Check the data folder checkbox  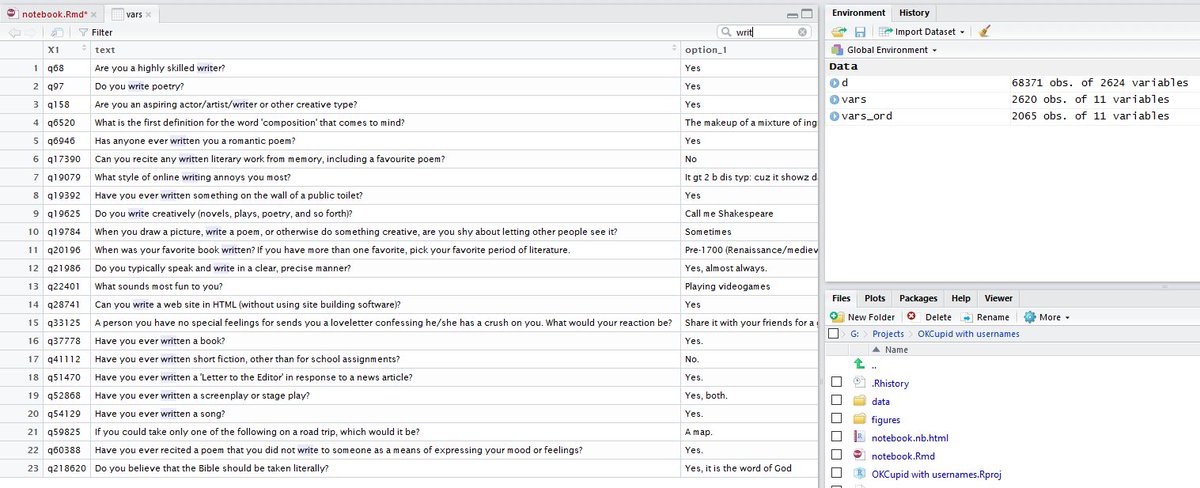pos(835,401)
